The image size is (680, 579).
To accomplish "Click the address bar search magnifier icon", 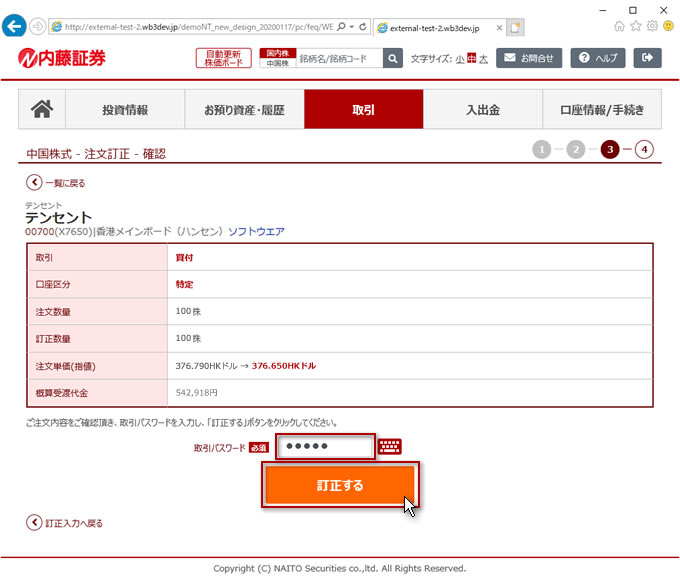I will coord(341,26).
